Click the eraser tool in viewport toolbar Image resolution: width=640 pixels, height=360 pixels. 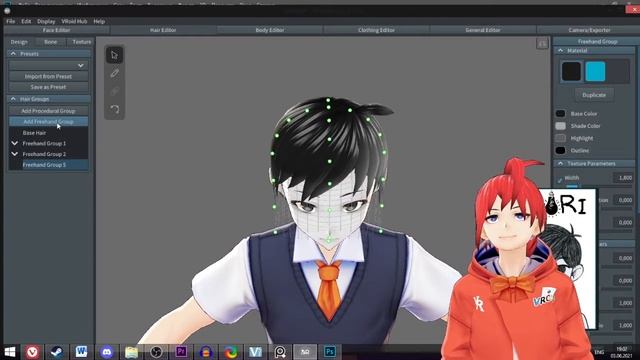pos(114,91)
